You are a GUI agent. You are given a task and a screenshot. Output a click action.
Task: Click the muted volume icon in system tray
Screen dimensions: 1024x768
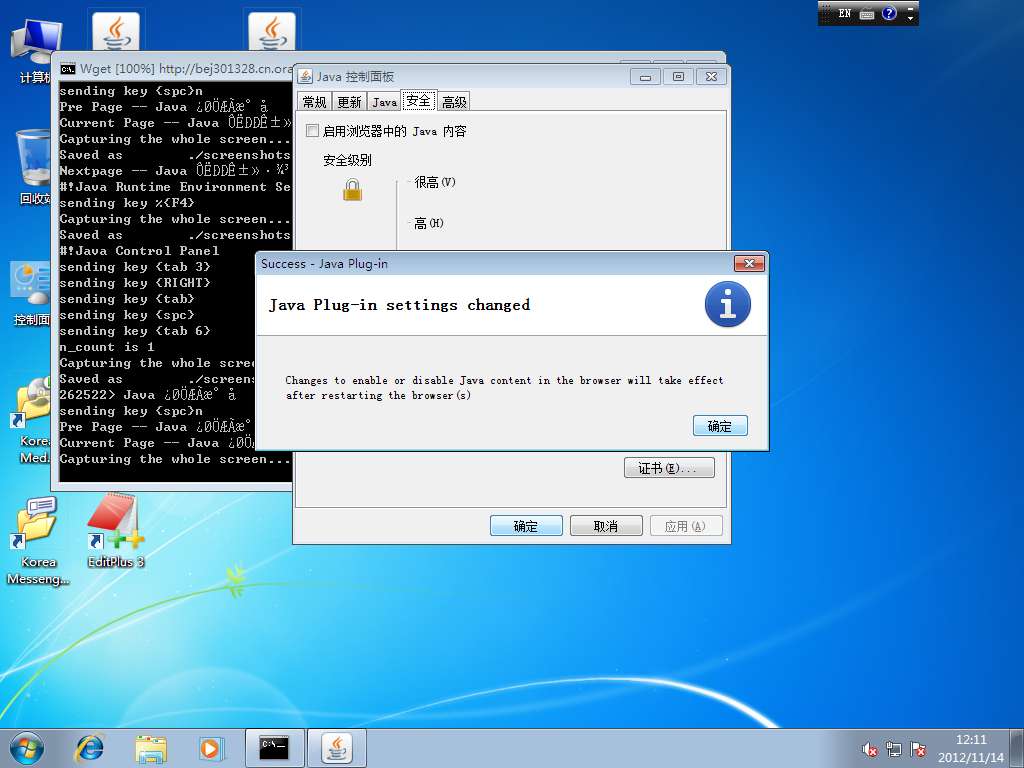click(x=870, y=748)
